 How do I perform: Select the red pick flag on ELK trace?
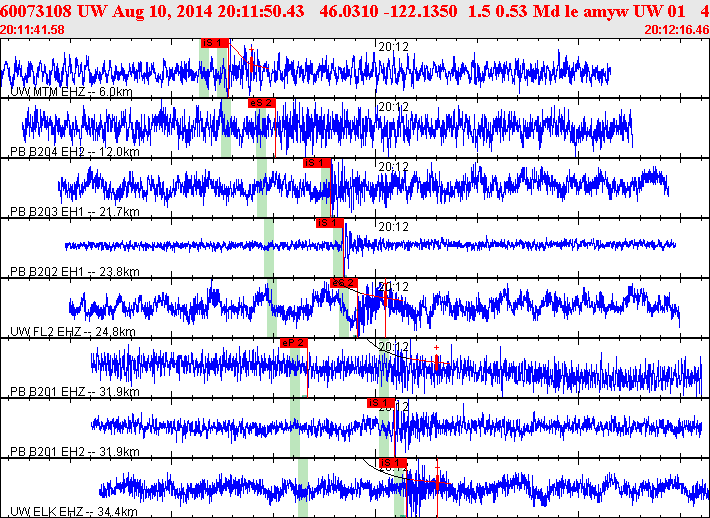click(393, 462)
